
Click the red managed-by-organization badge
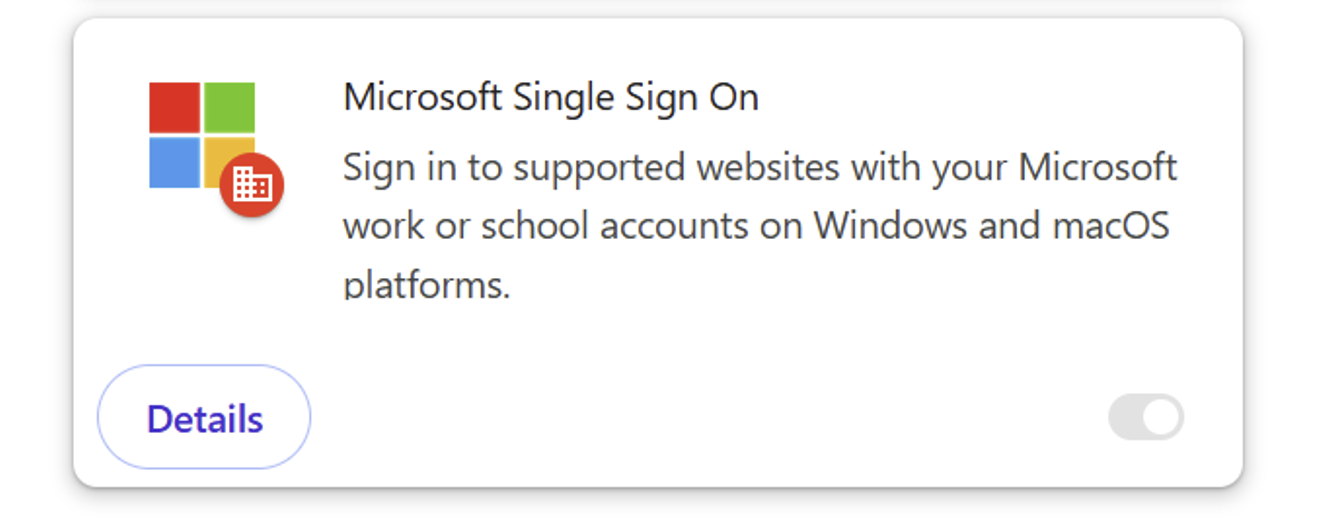[252, 185]
